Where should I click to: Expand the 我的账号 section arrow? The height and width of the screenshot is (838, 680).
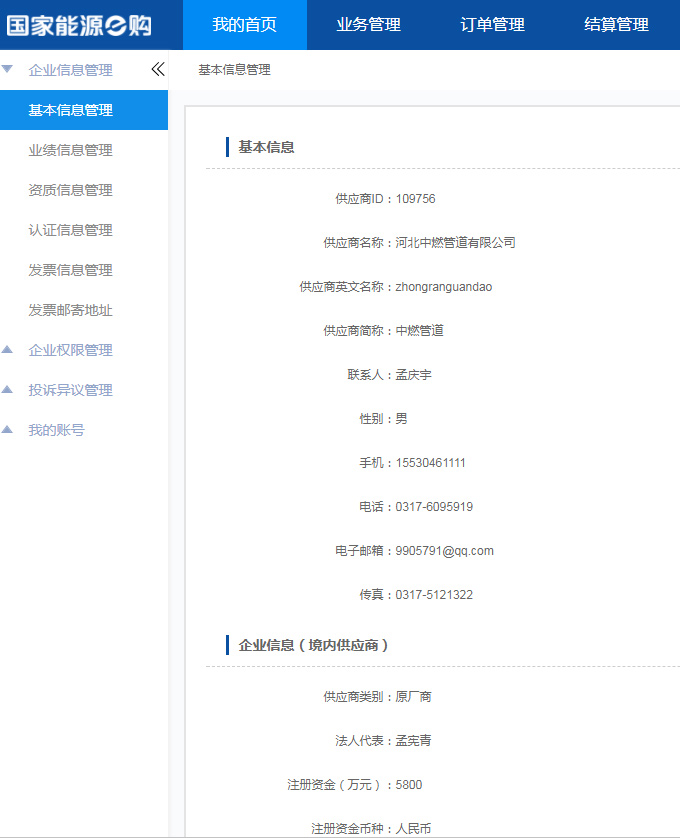click(8, 430)
